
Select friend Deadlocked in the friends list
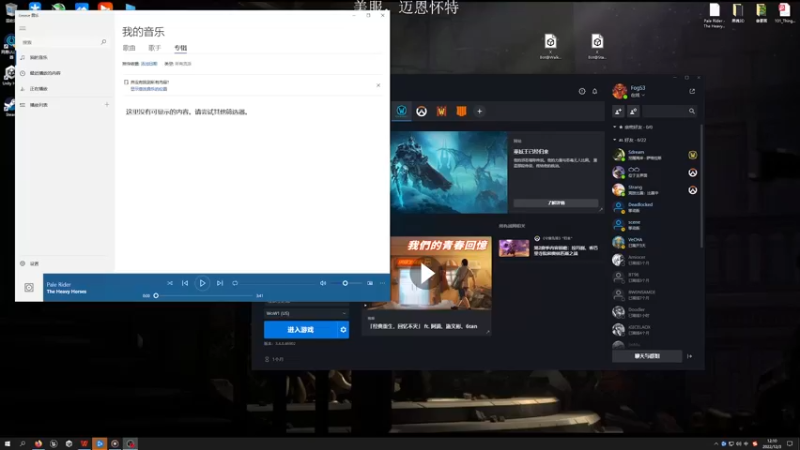(x=655, y=207)
